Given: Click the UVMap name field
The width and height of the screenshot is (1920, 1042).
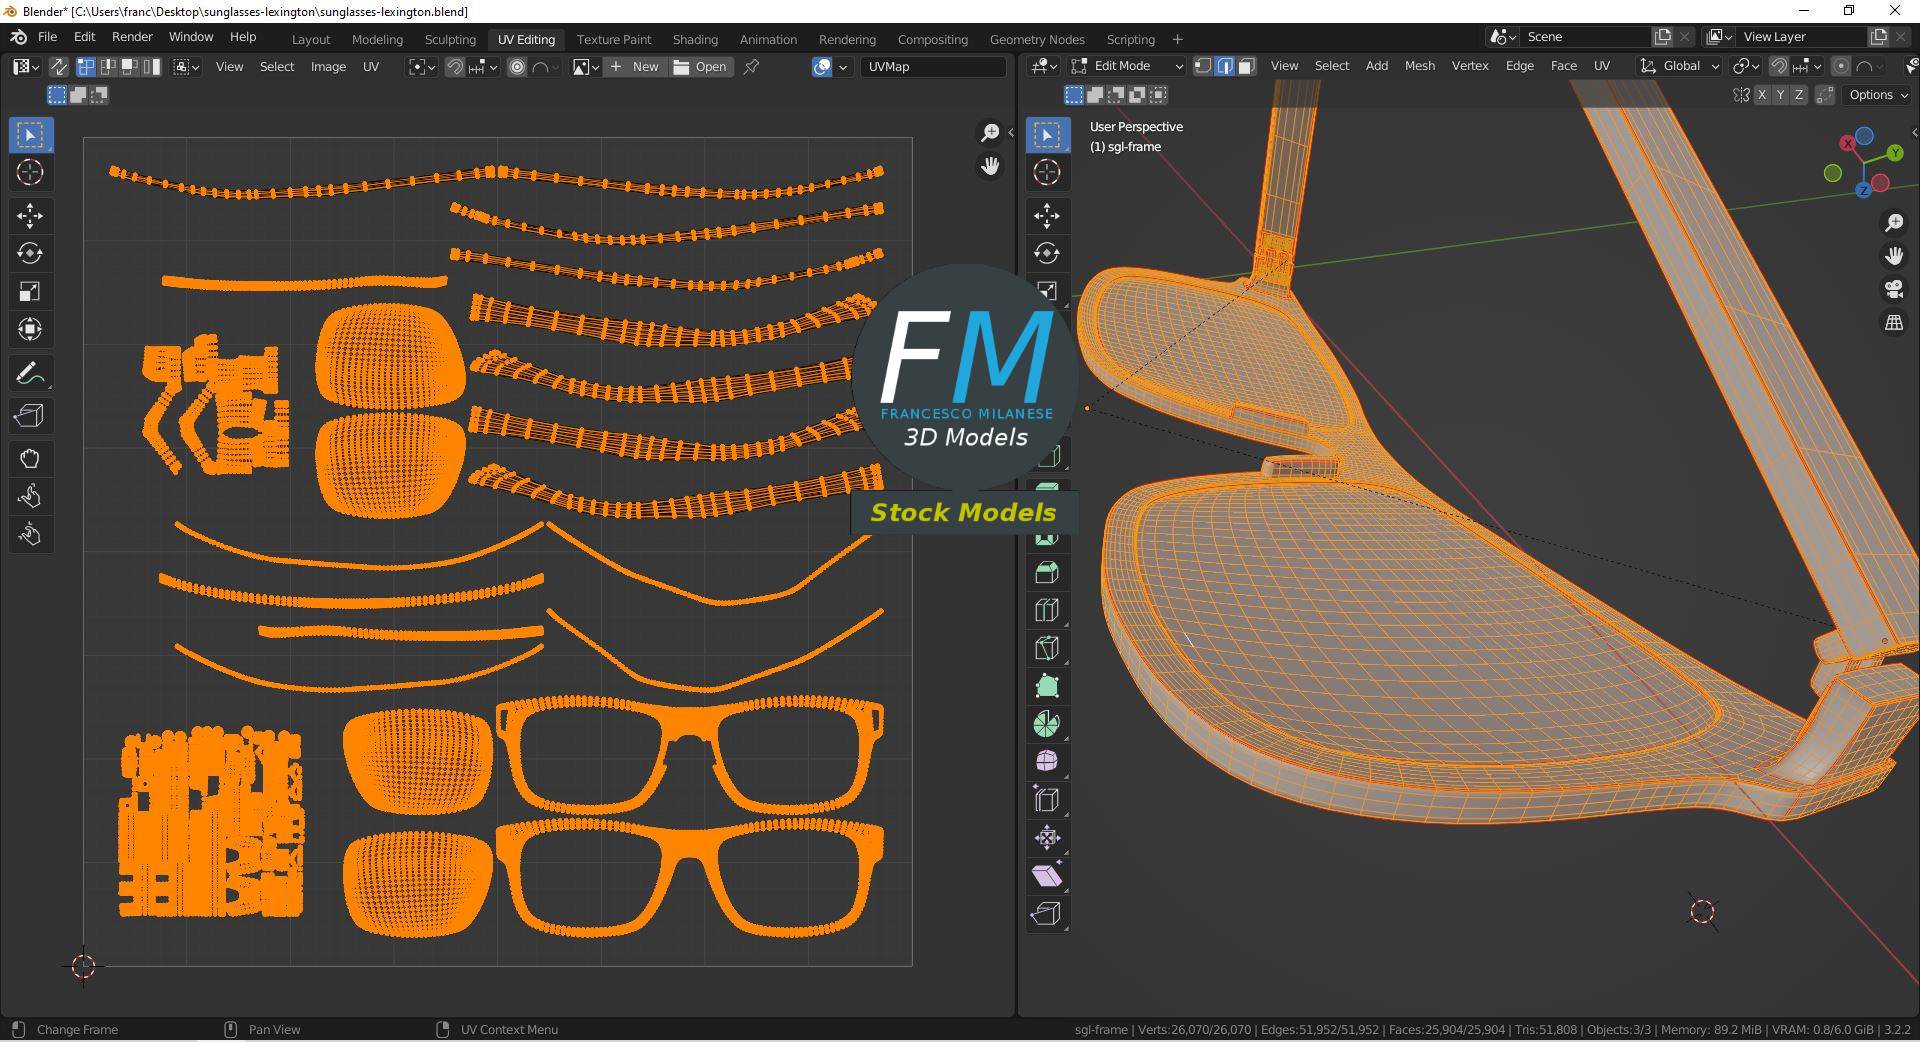Looking at the screenshot, I should [x=932, y=67].
